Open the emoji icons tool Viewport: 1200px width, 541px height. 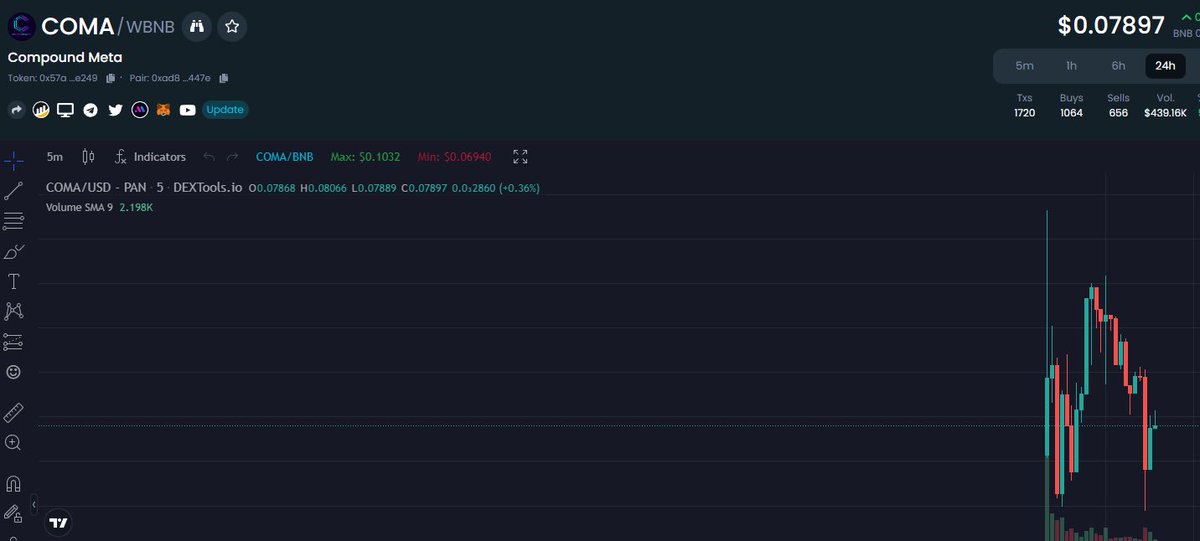coord(13,372)
